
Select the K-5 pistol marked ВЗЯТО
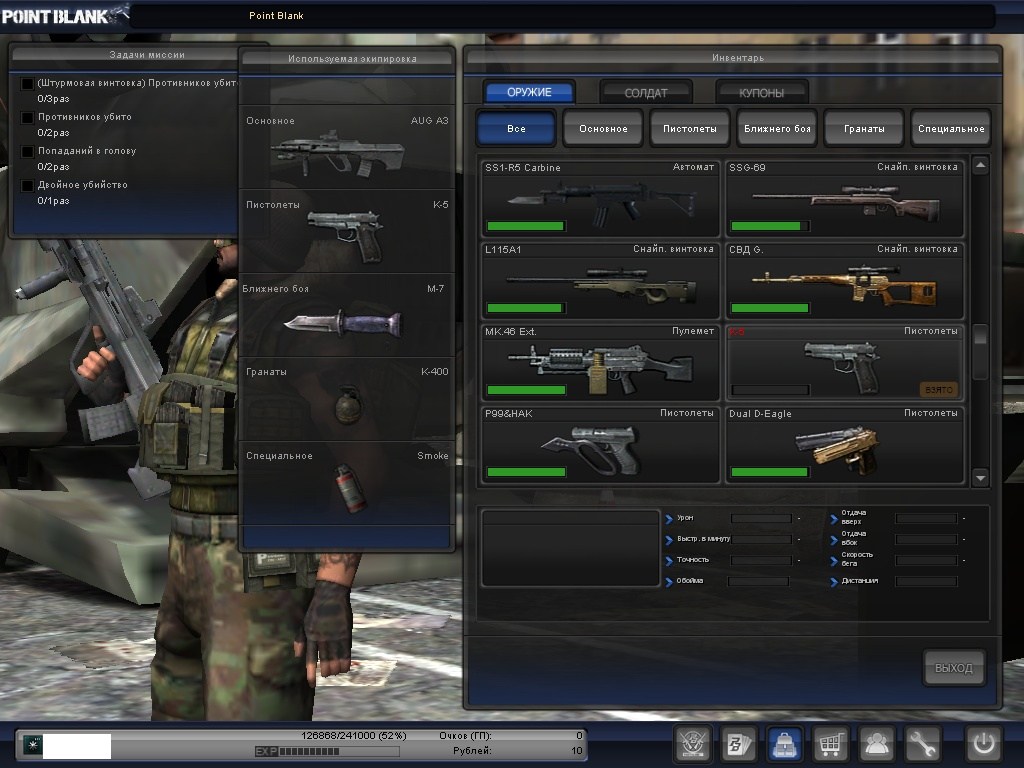[x=844, y=362]
